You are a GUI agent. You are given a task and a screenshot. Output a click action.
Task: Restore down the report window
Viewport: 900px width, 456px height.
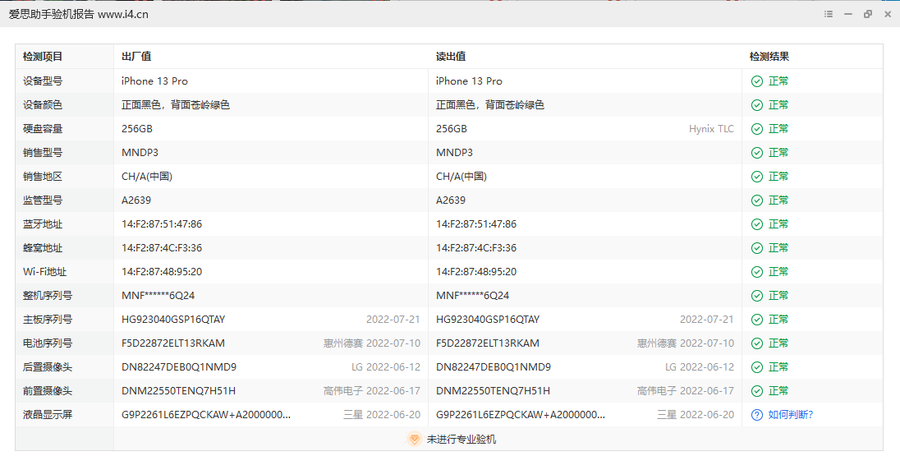[x=868, y=14]
